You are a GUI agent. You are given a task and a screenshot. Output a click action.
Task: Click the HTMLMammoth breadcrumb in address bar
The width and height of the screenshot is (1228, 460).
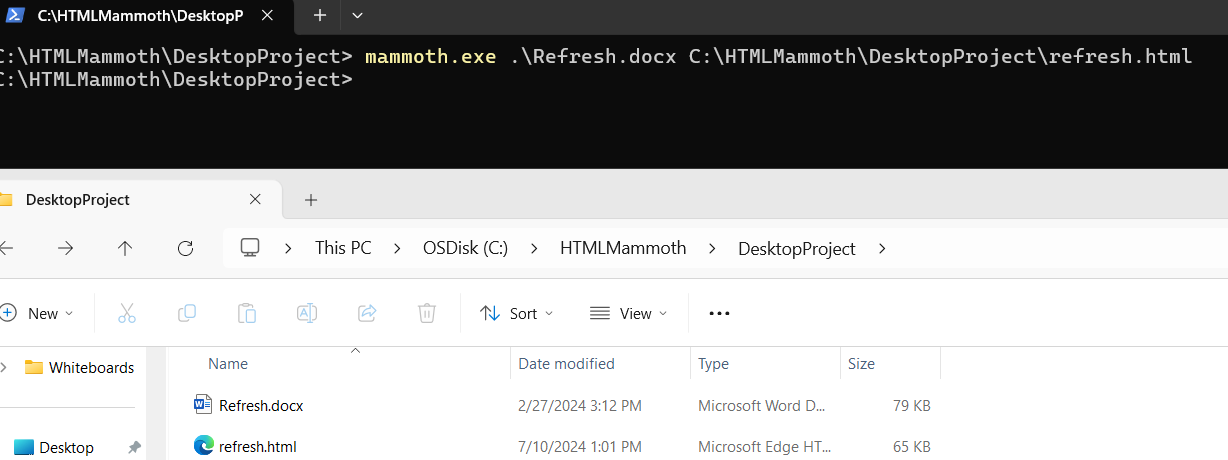623,248
